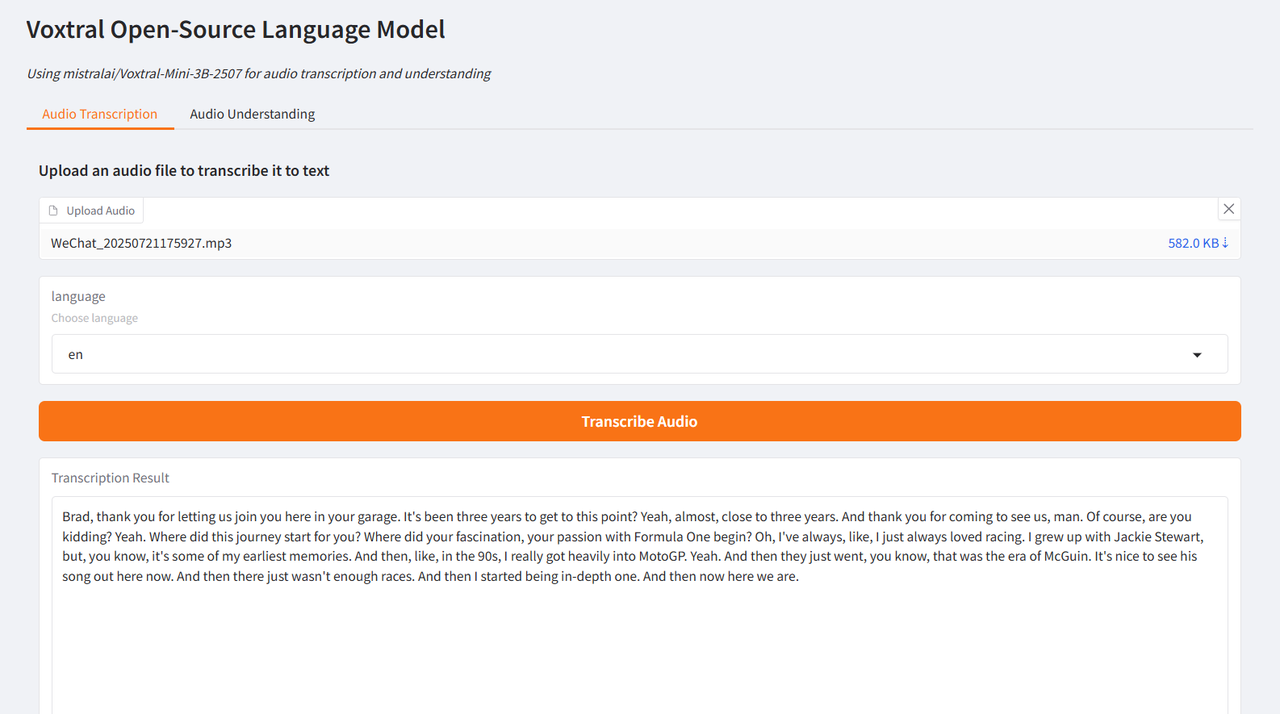
Task: Click the Transcription Result label
Action: tap(110, 478)
